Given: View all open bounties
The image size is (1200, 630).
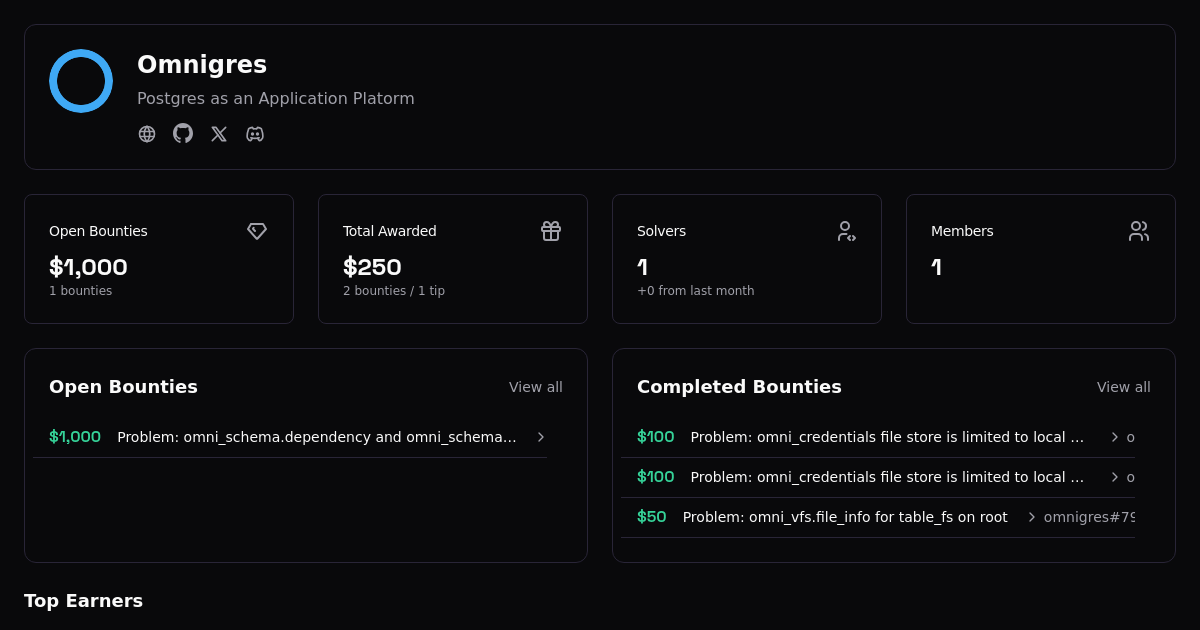Looking at the screenshot, I should 535,387.
